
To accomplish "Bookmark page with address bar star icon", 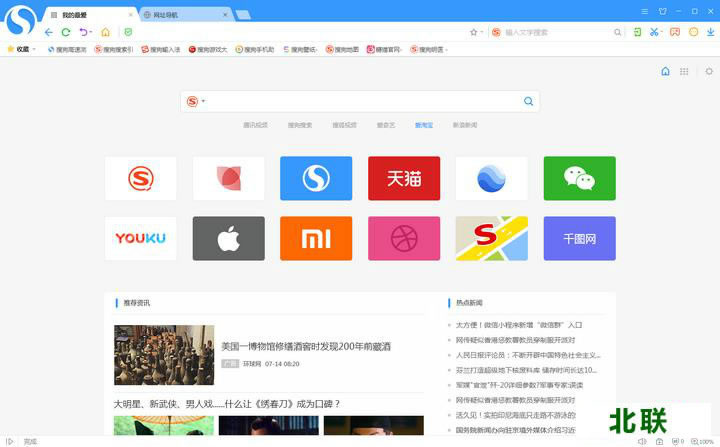I will point(473,32).
